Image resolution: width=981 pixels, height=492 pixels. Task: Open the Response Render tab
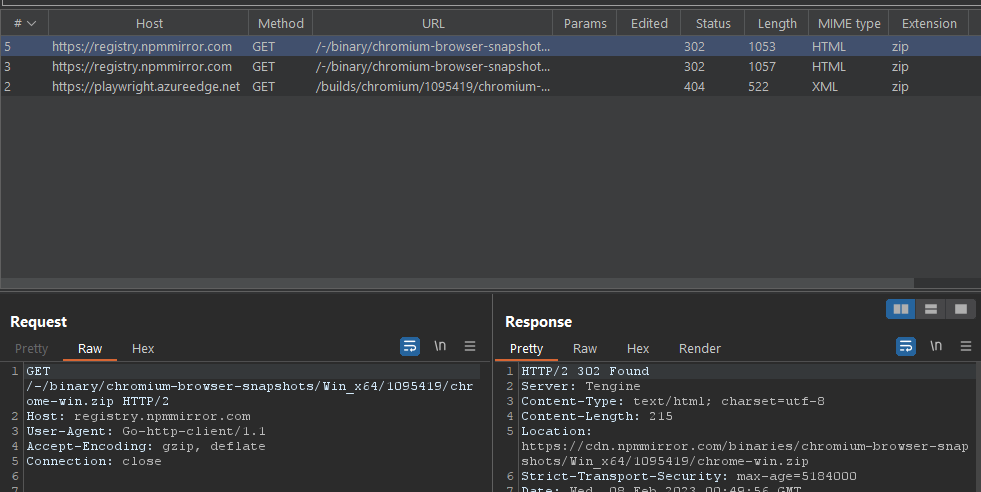tap(699, 349)
